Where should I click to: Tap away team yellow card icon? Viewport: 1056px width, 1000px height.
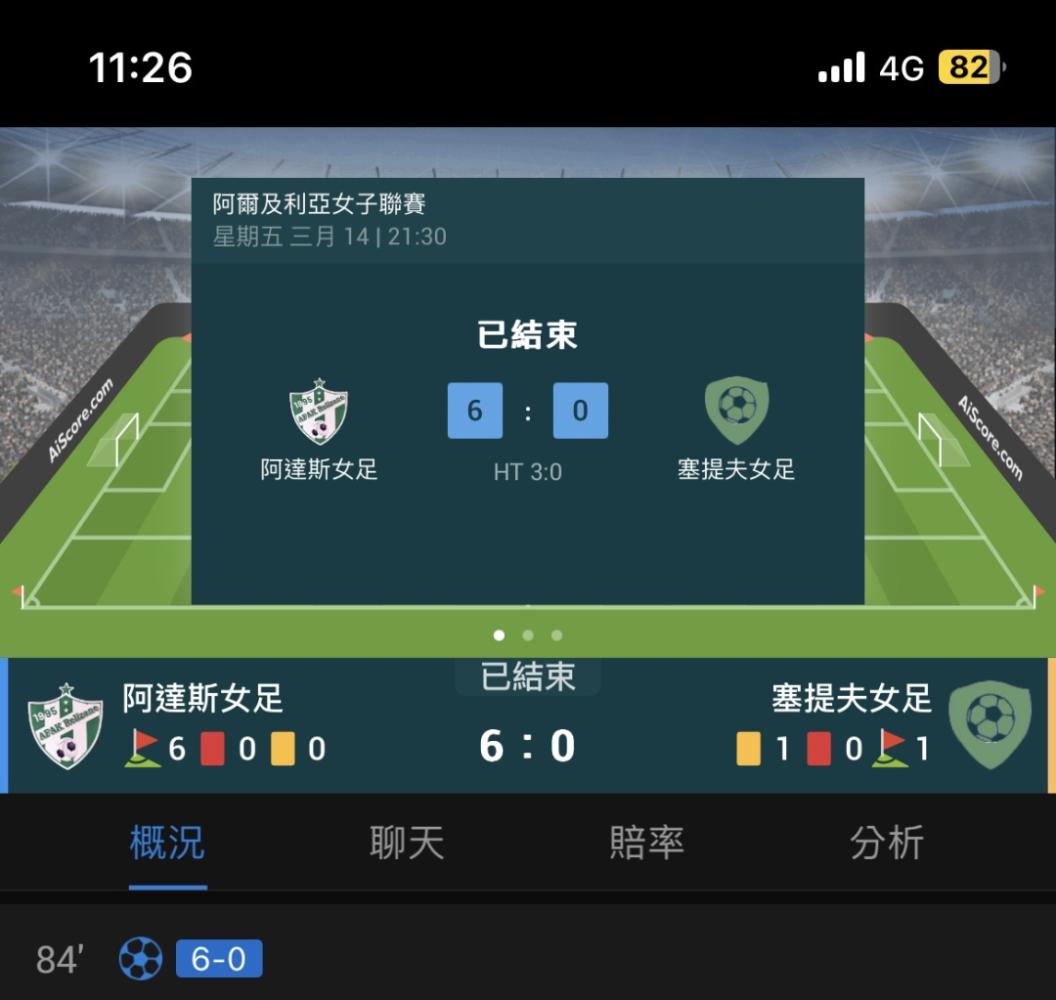(749, 749)
